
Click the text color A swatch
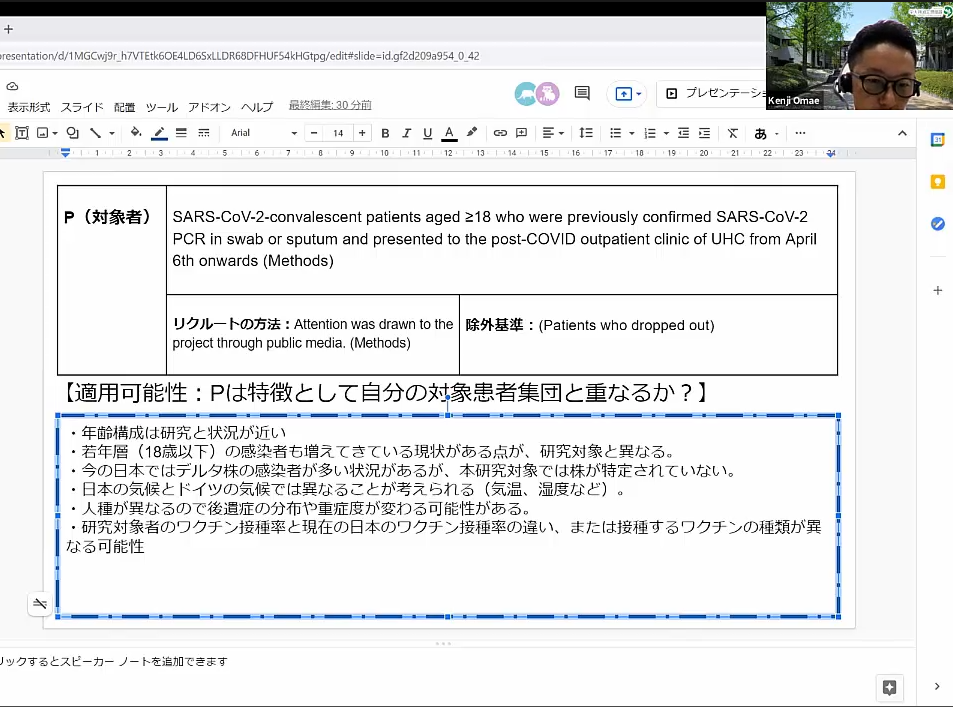pos(449,133)
